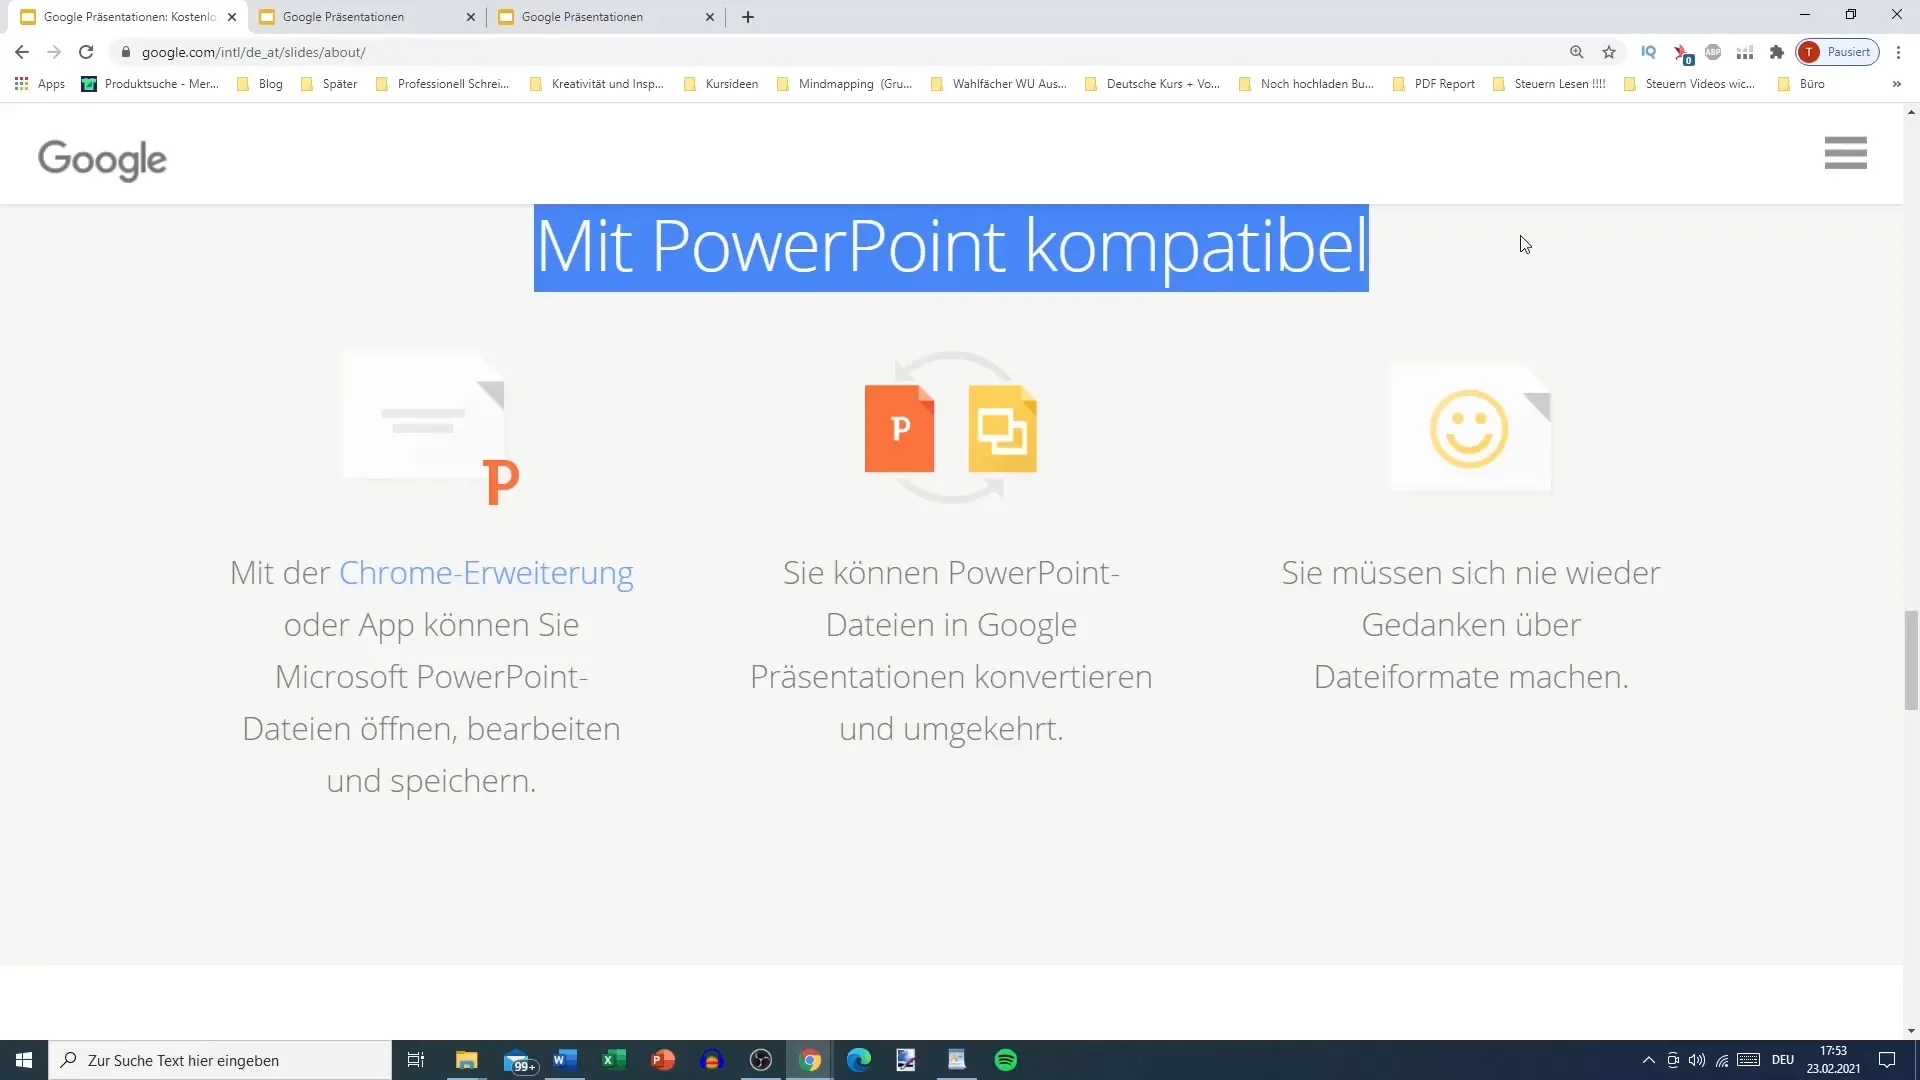Launch Word from the taskbar
Image resolution: width=1920 pixels, height=1080 pixels.
coord(565,1060)
